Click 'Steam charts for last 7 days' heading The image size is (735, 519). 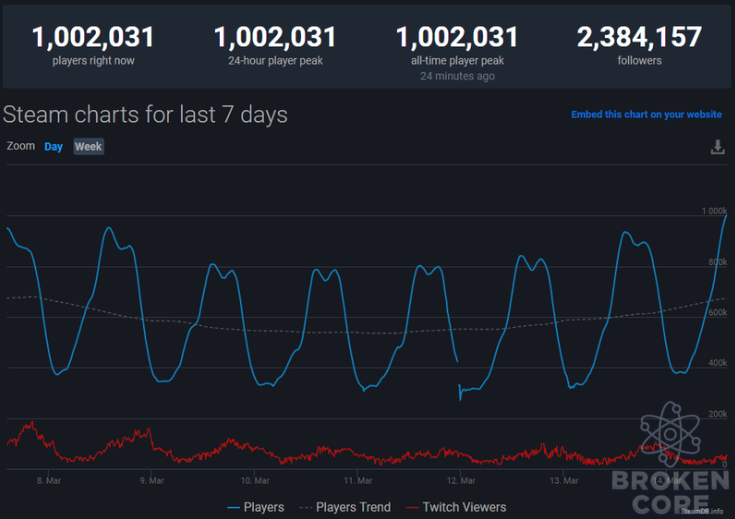coord(145,115)
